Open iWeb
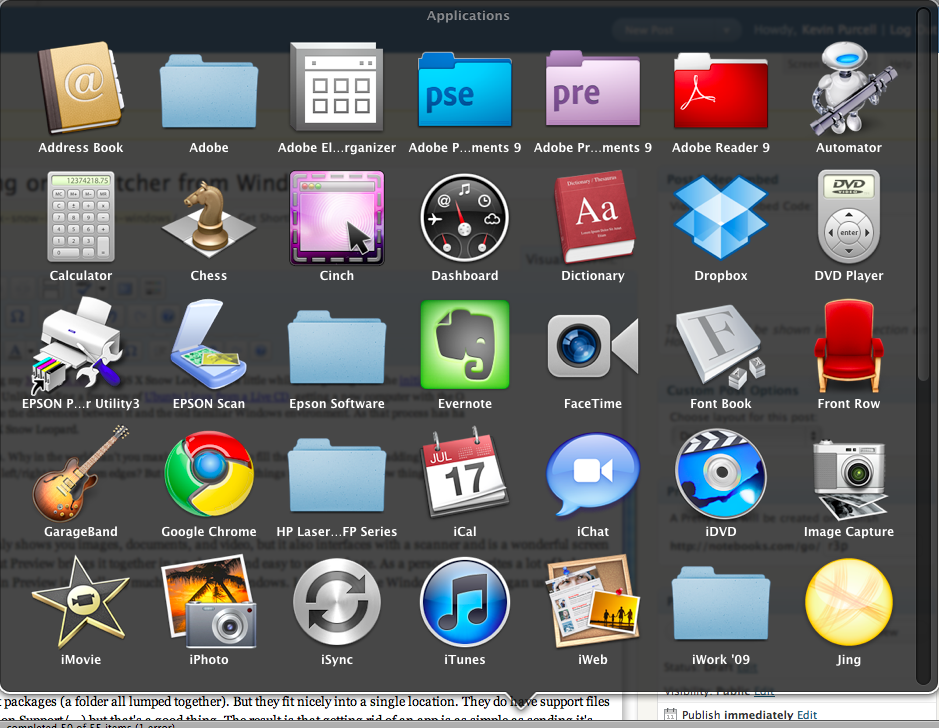 point(593,601)
